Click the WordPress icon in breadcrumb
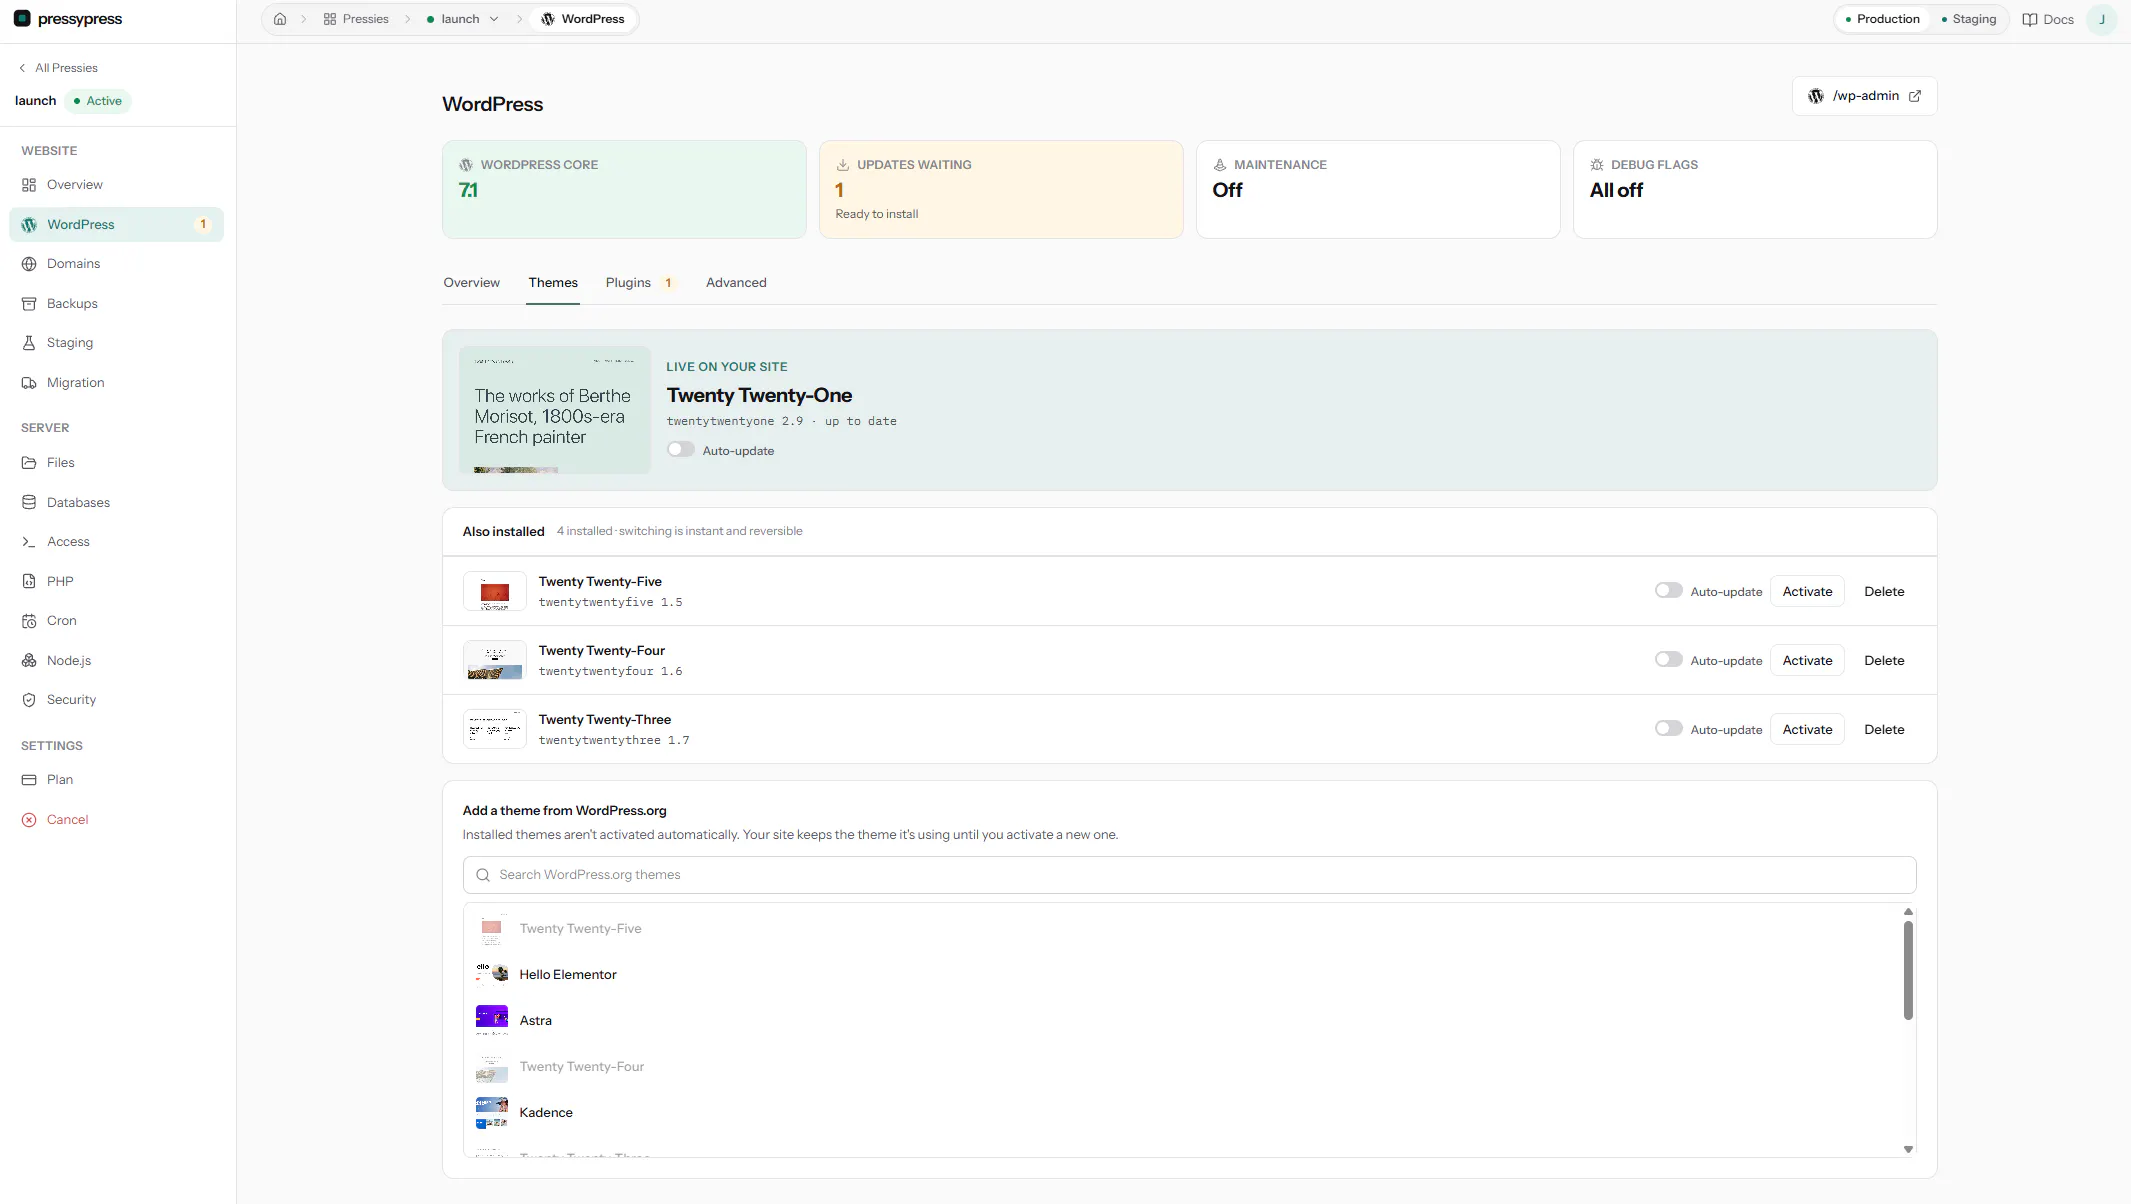Image resolution: width=2131 pixels, height=1204 pixels. click(548, 19)
